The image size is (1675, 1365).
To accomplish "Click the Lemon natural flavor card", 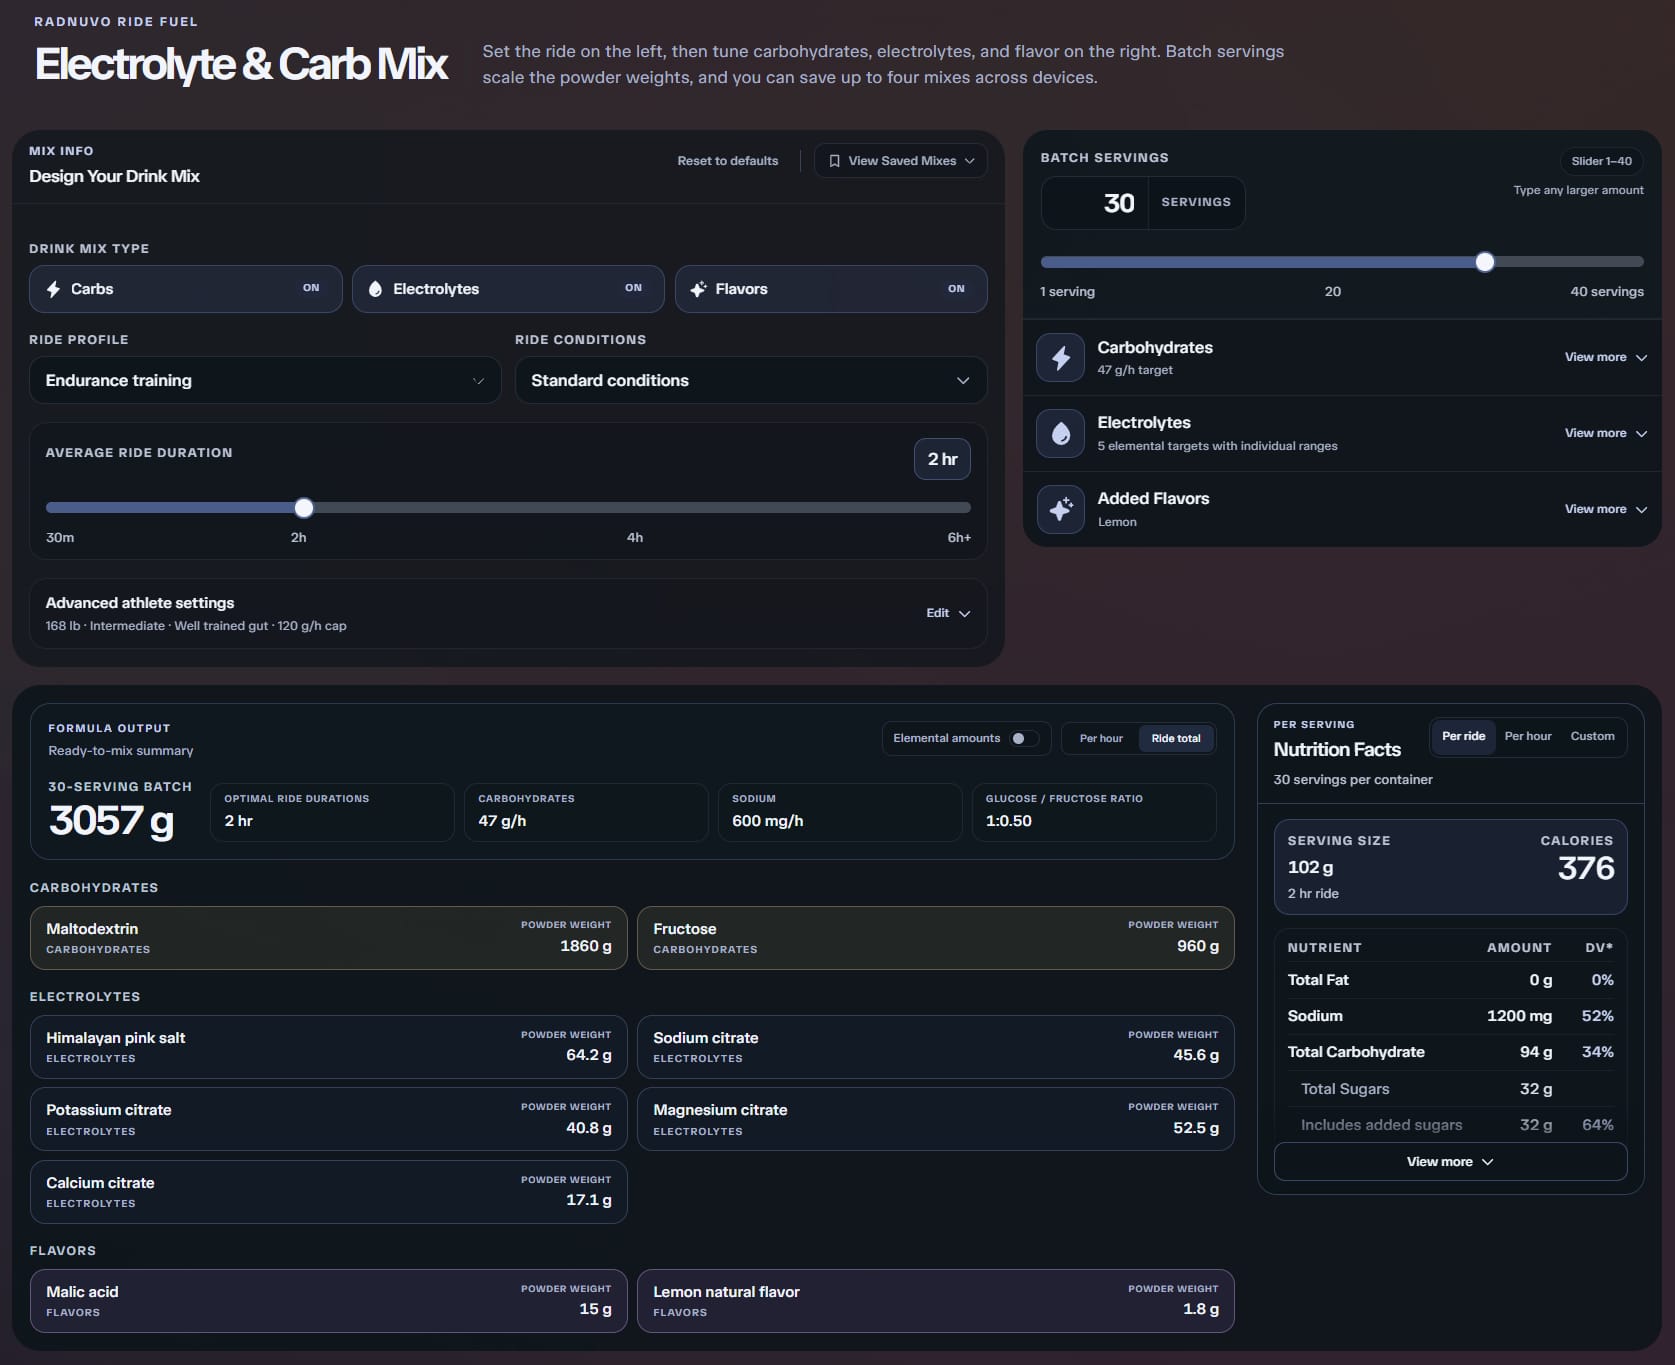I will (936, 1301).
